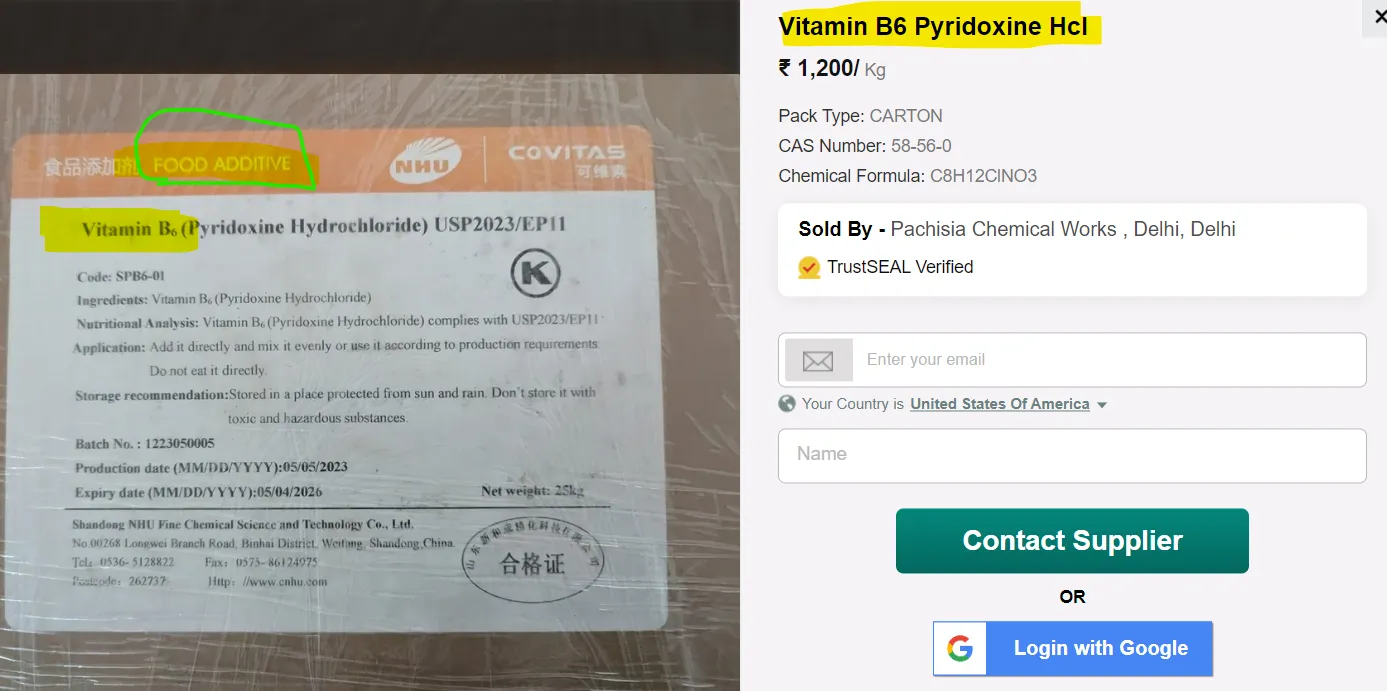
Task: Select United States Of America link
Action: pyautogui.click(x=1000, y=404)
